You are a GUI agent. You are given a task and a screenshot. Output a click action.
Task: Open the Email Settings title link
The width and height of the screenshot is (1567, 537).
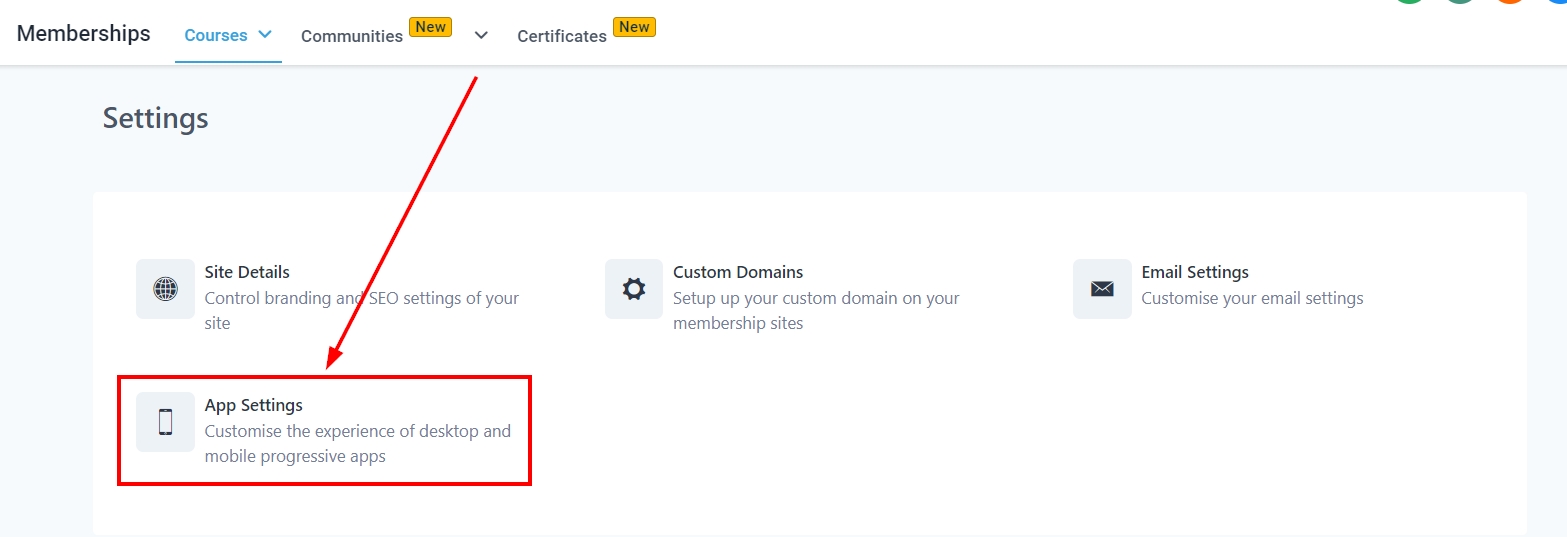coord(1194,272)
